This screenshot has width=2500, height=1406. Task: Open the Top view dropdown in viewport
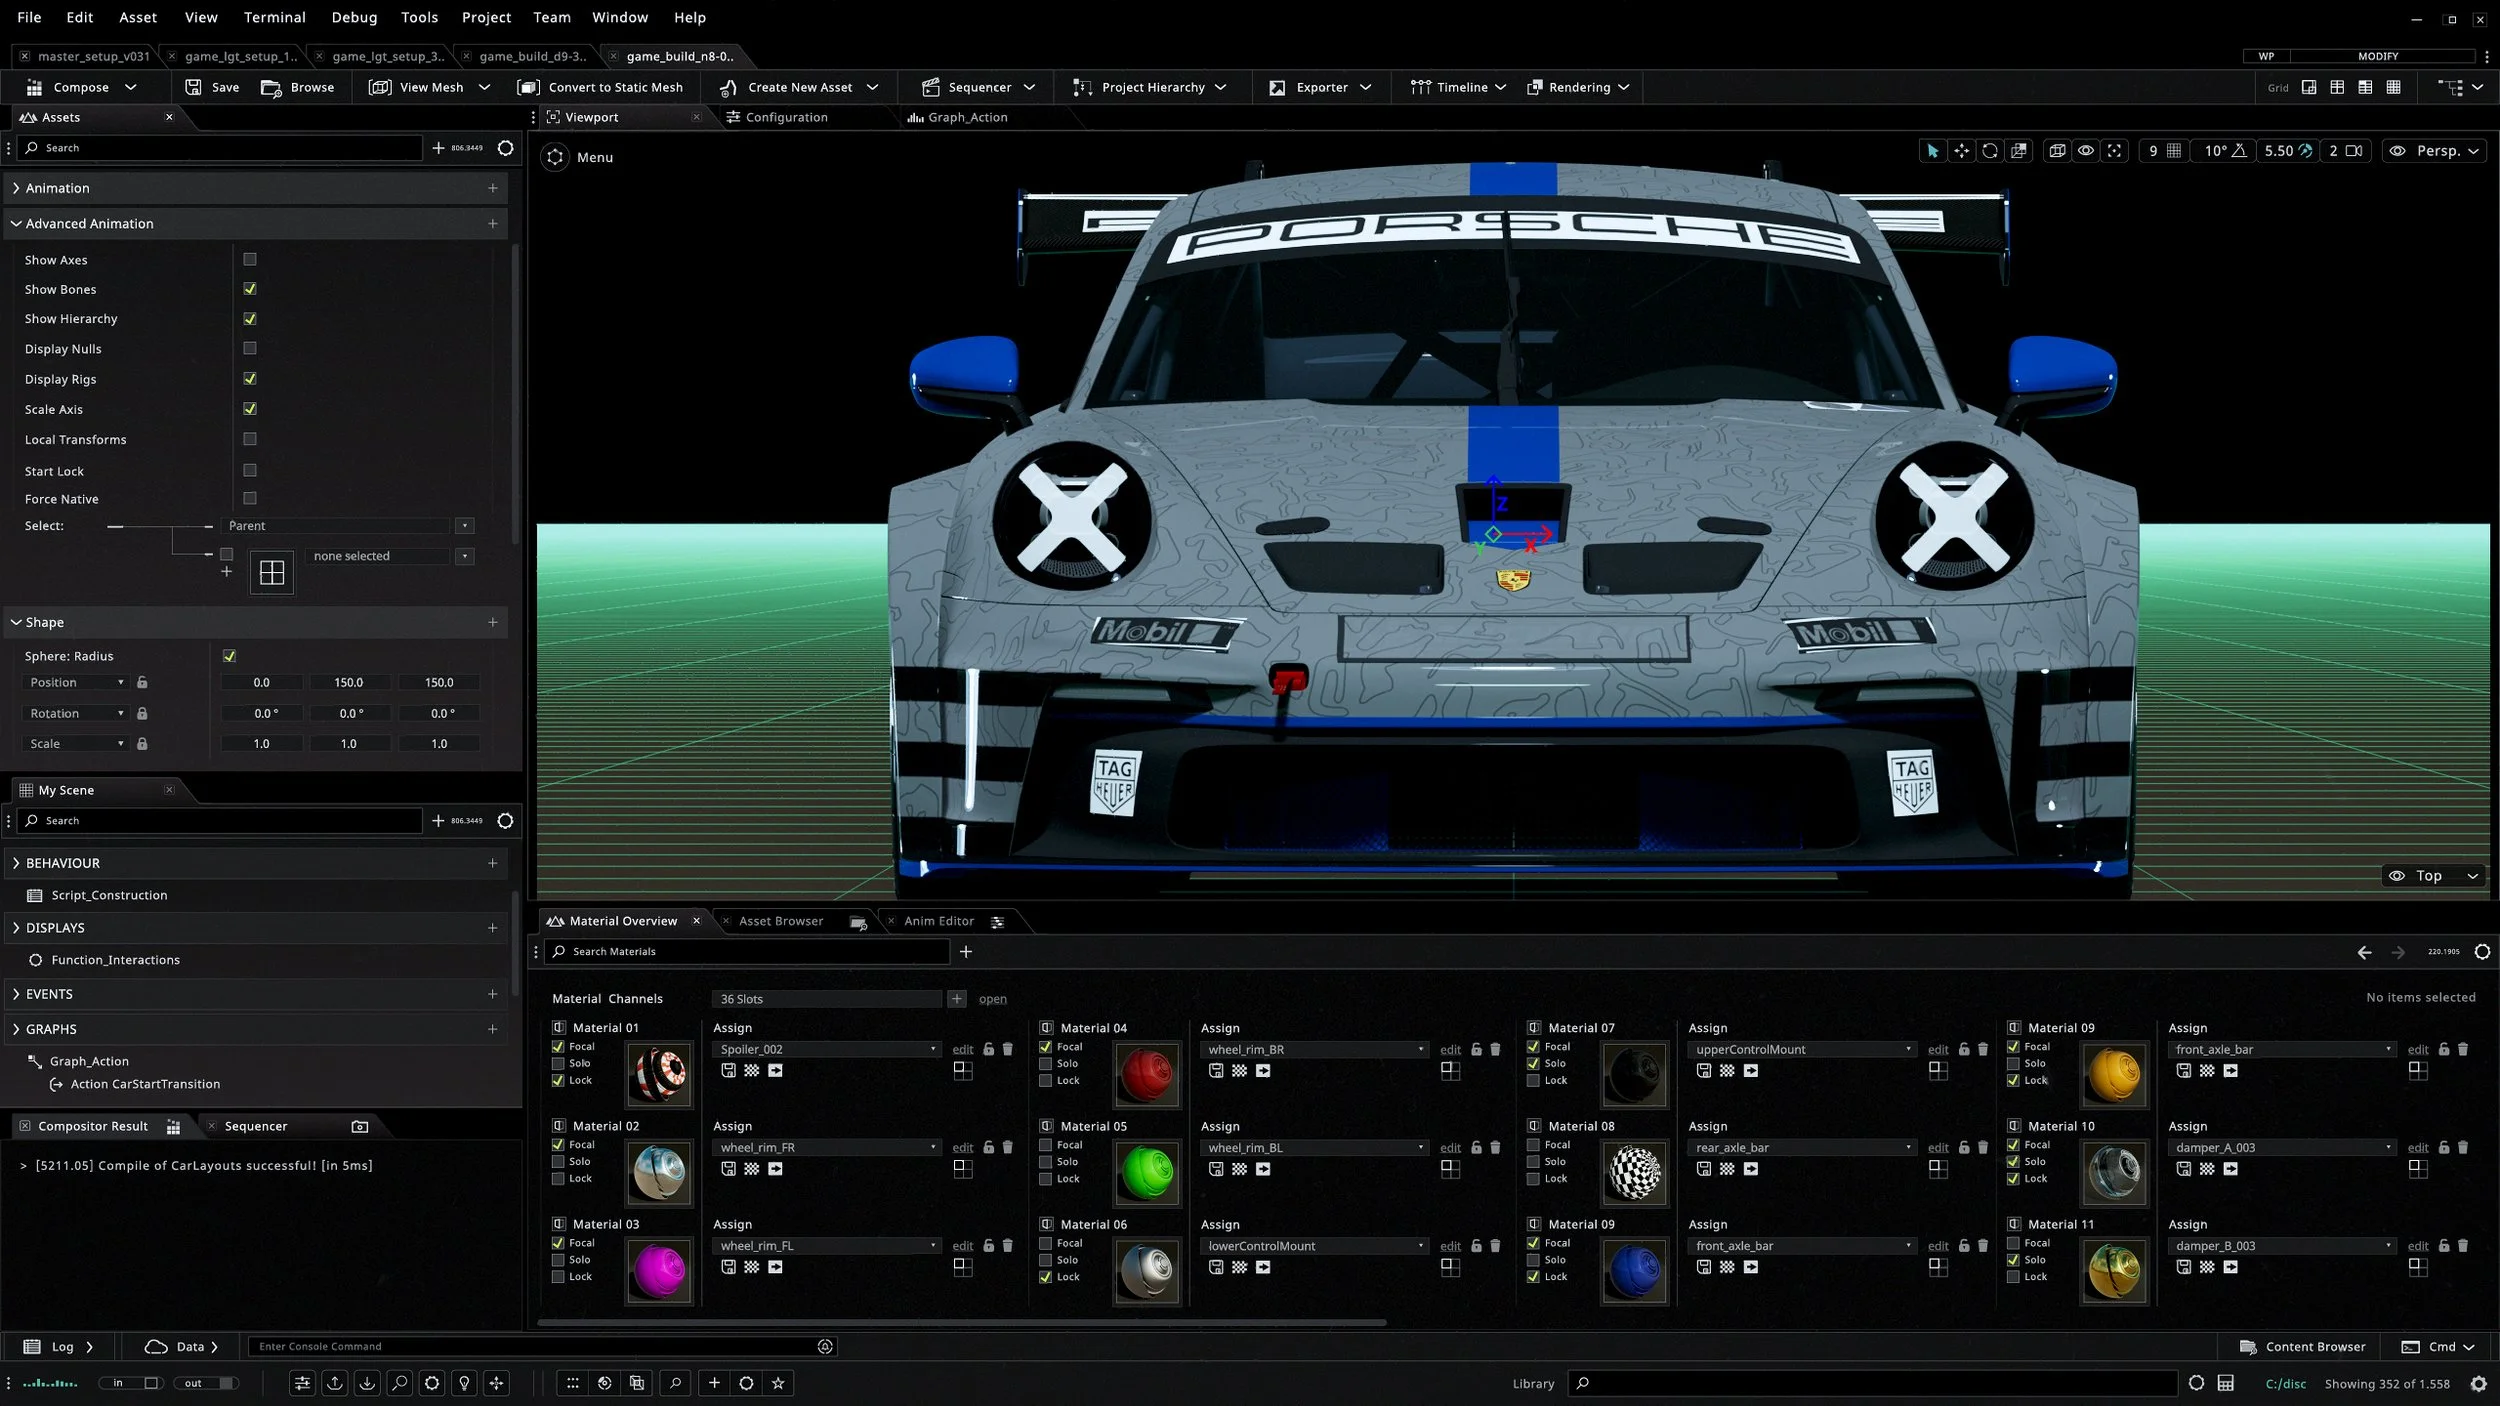tap(2433, 875)
